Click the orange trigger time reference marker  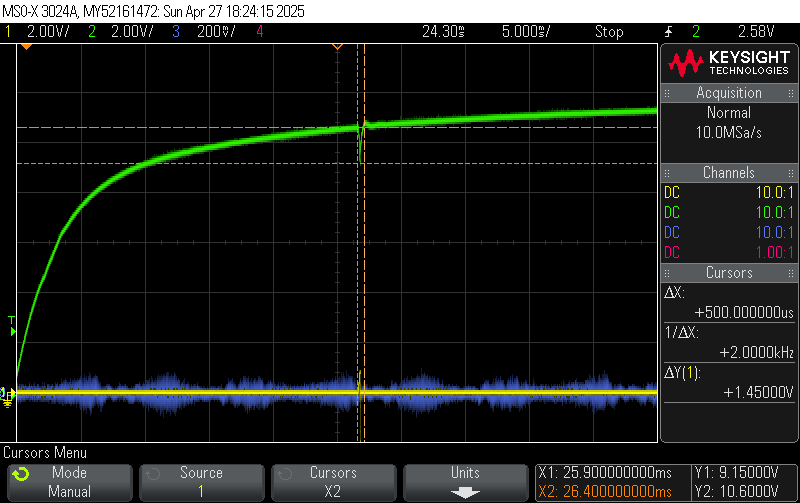tap(26, 47)
